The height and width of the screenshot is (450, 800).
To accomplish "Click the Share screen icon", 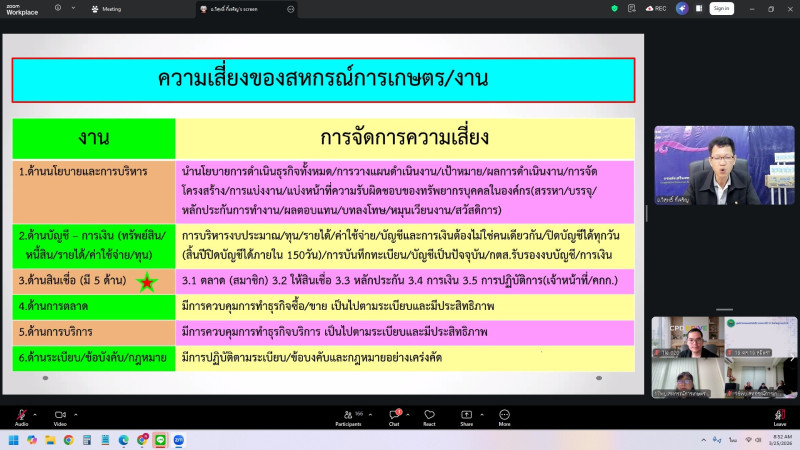I will tap(466, 414).
